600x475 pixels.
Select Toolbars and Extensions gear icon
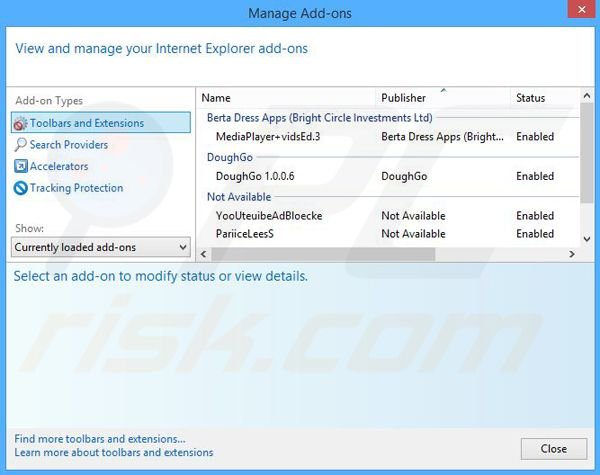[20, 123]
